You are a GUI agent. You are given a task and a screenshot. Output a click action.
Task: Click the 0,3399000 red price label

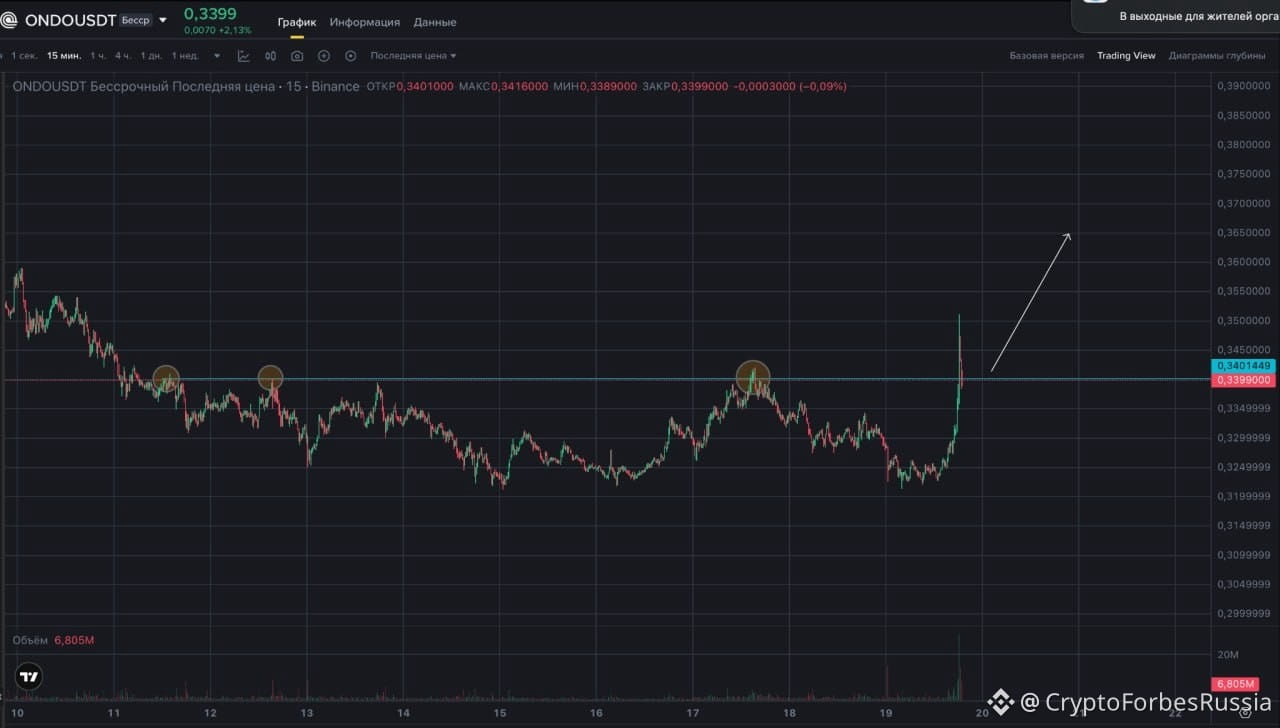1244,381
